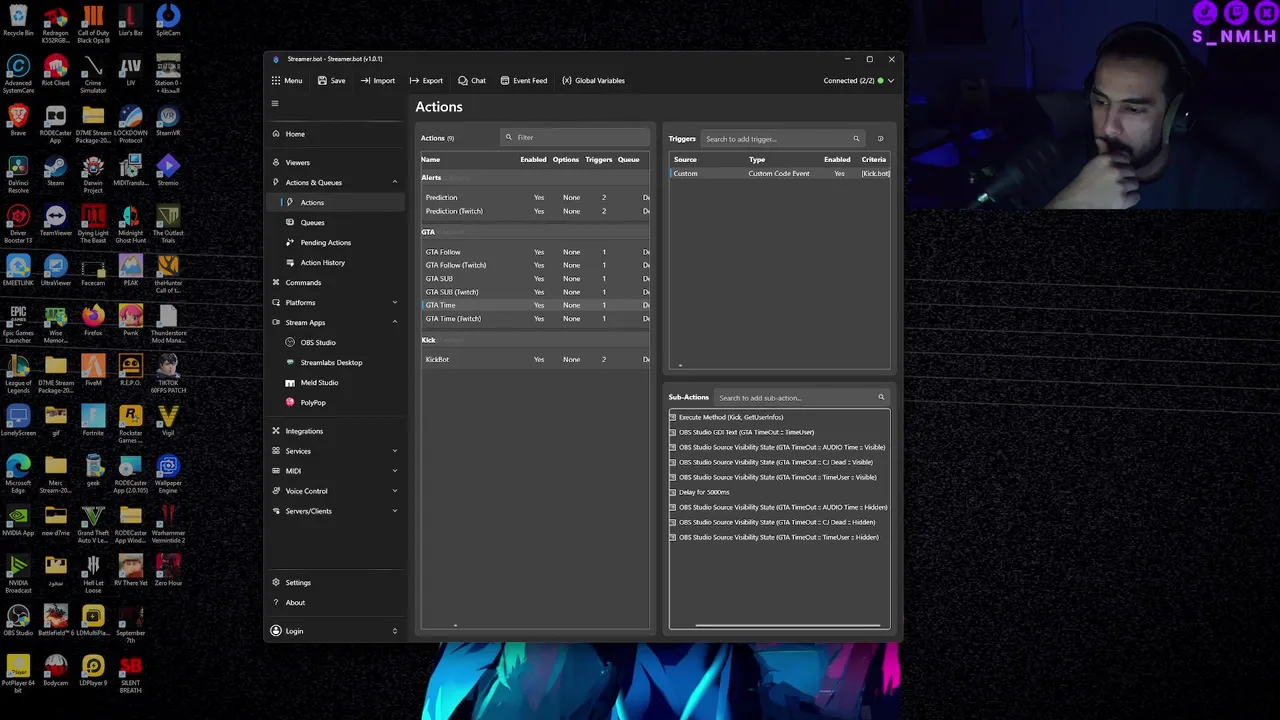1280x720 pixels.
Task: Open the Import dialog from toolbar
Action: pyautogui.click(x=378, y=80)
